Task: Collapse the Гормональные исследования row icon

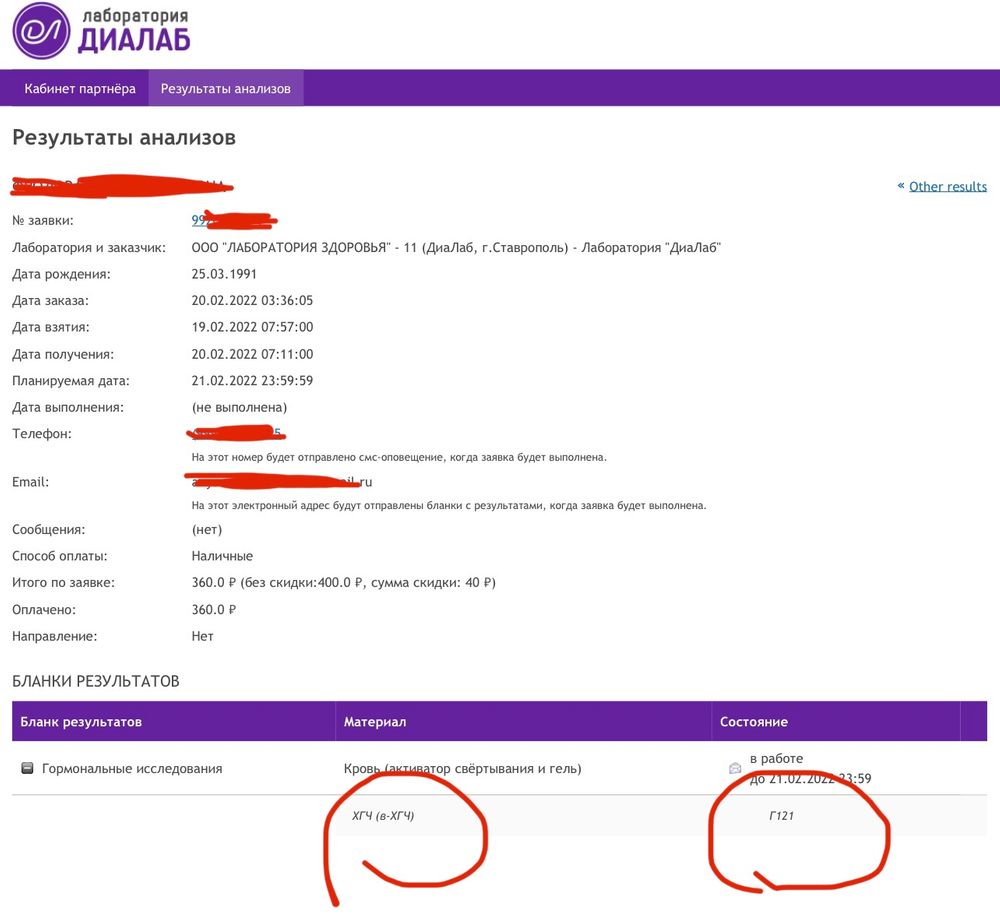Action: point(27,768)
